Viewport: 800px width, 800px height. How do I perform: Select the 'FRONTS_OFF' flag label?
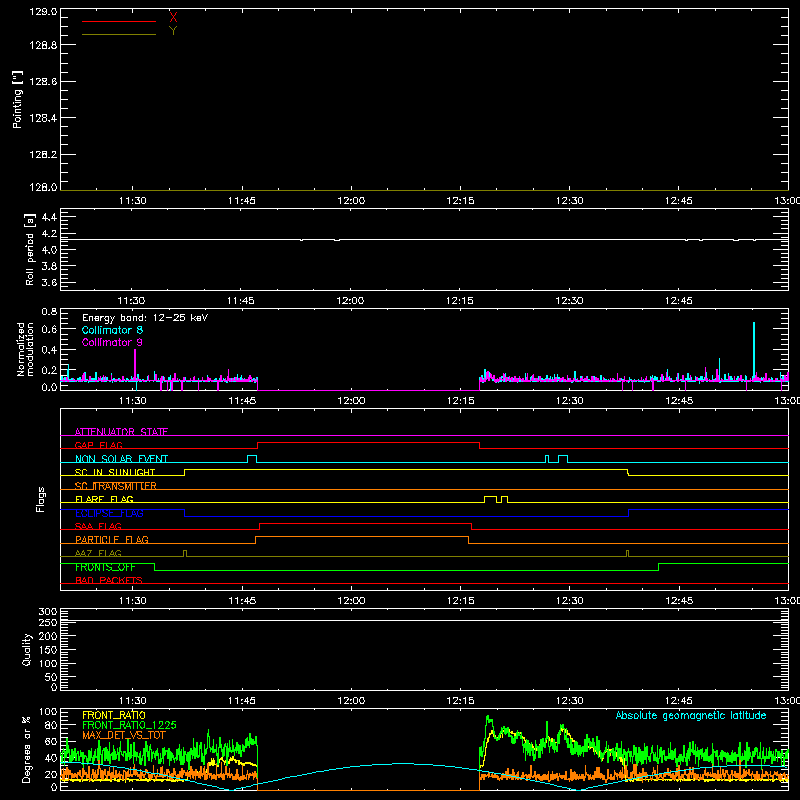click(105, 567)
